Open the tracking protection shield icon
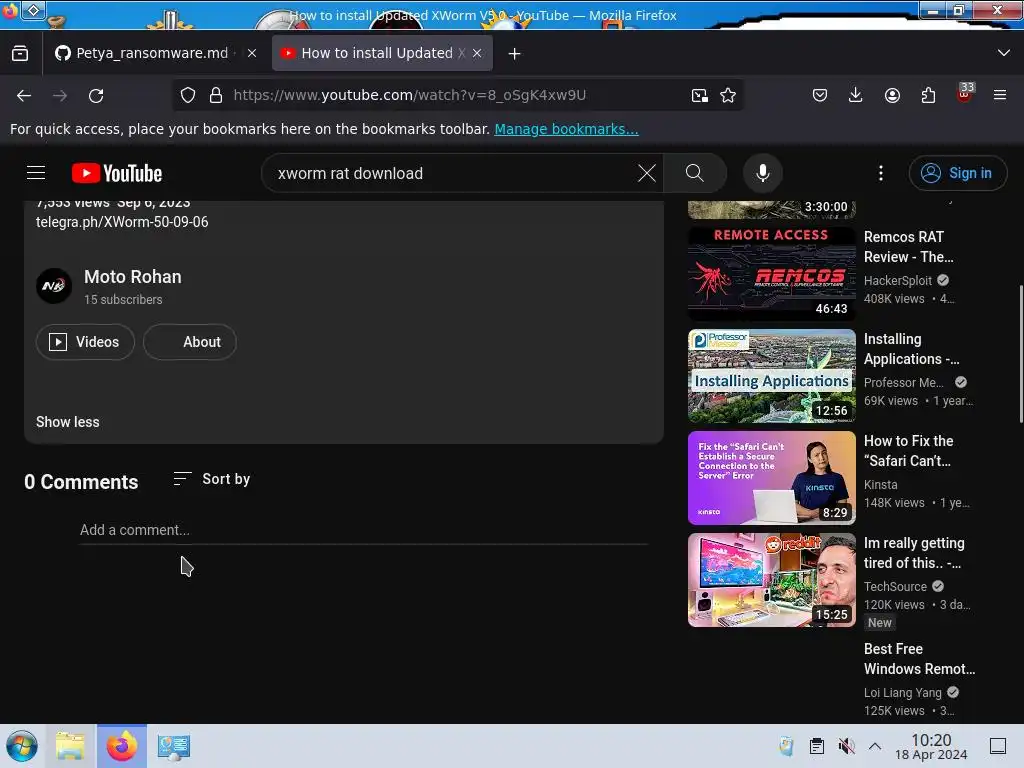Screen dimensions: 1024x768 point(188,95)
